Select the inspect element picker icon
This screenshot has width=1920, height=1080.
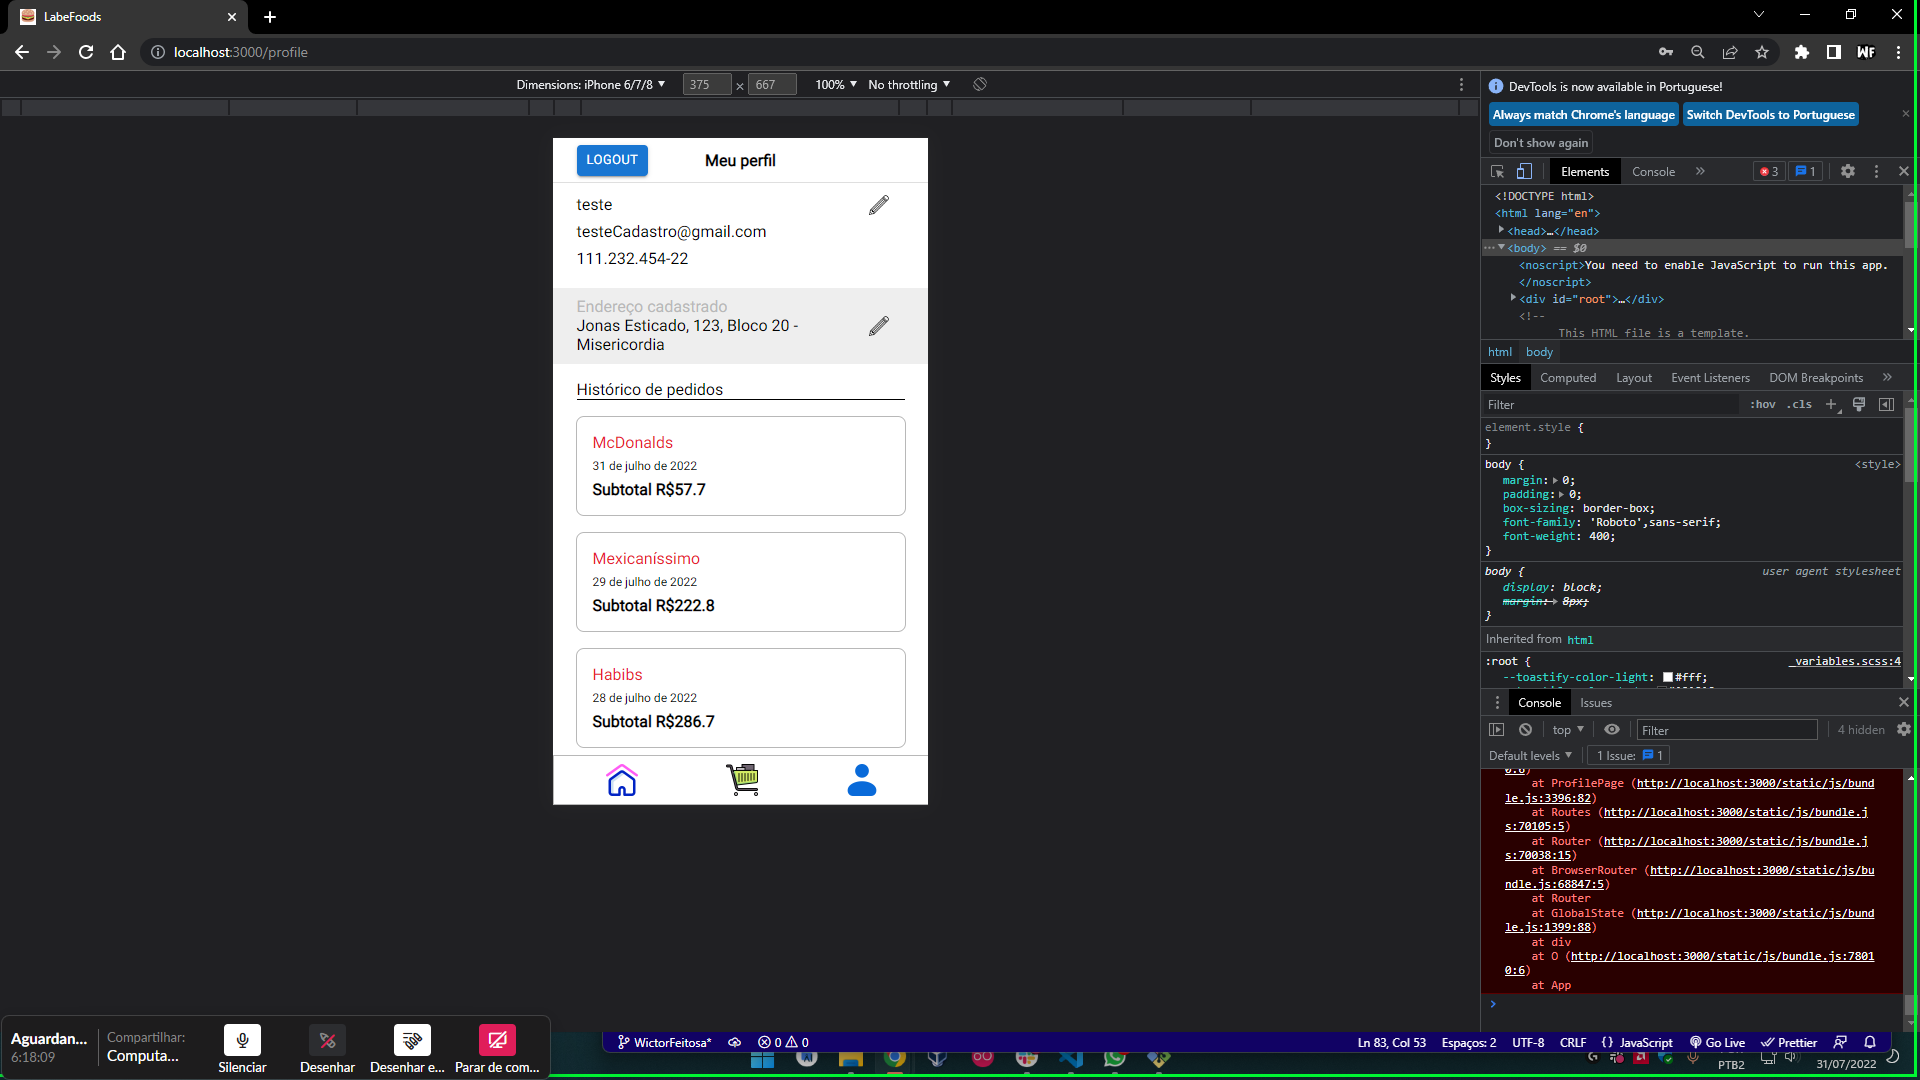tap(1497, 172)
